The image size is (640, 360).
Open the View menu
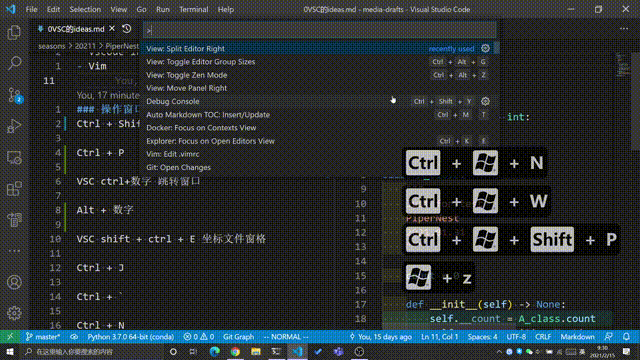[118, 9]
